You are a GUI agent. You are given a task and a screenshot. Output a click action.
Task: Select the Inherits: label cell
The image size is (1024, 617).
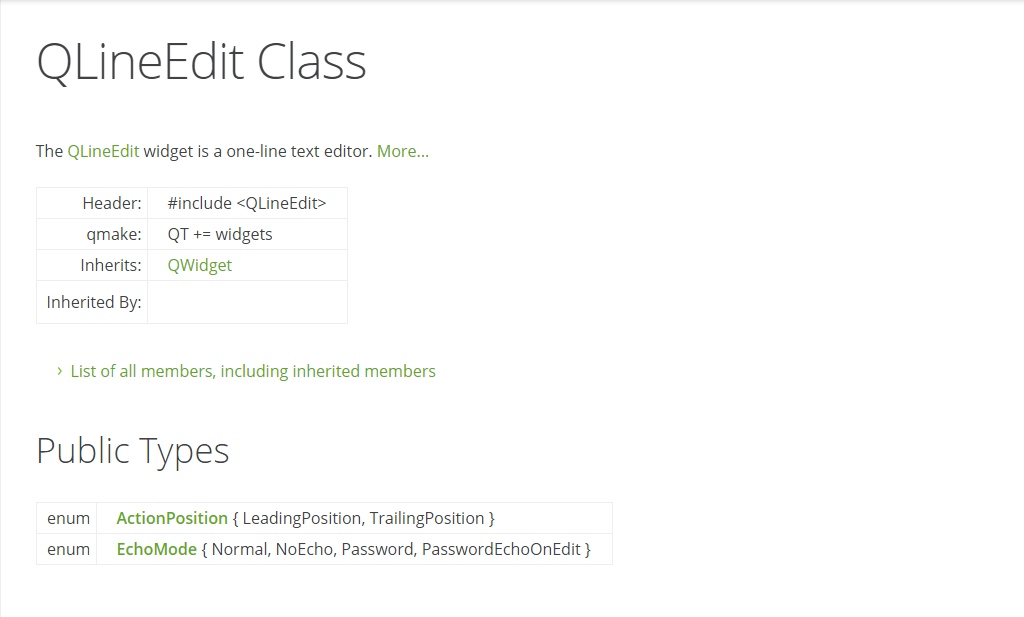[92, 266]
